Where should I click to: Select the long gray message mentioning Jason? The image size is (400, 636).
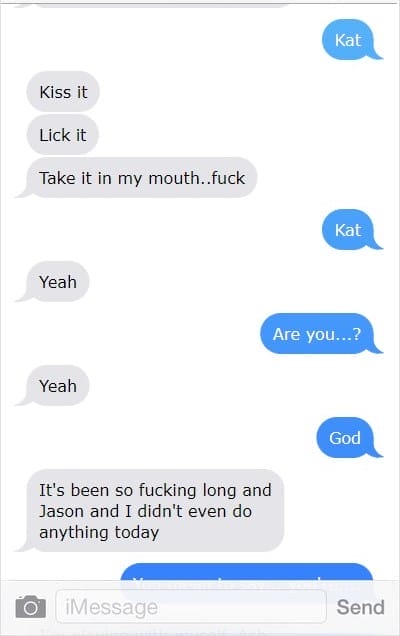click(x=151, y=511)
